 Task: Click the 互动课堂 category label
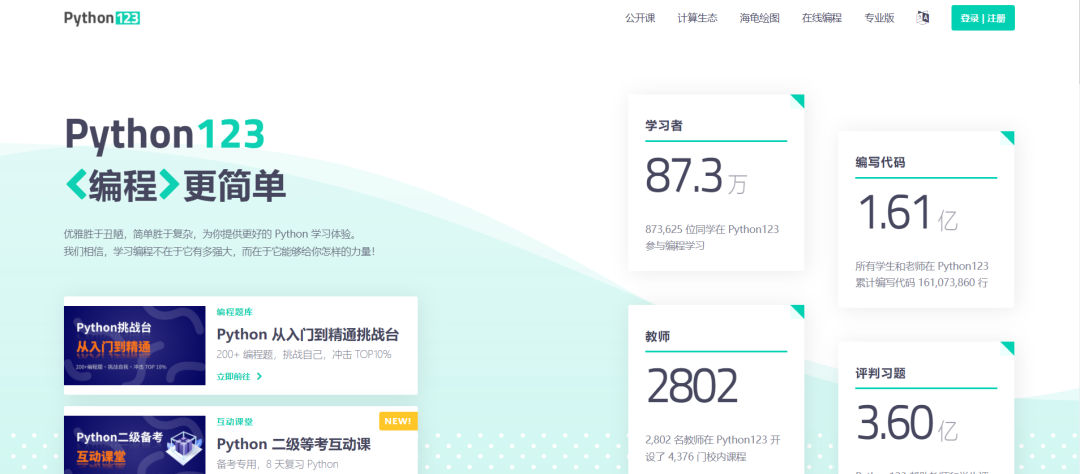(x=234, y=421)
